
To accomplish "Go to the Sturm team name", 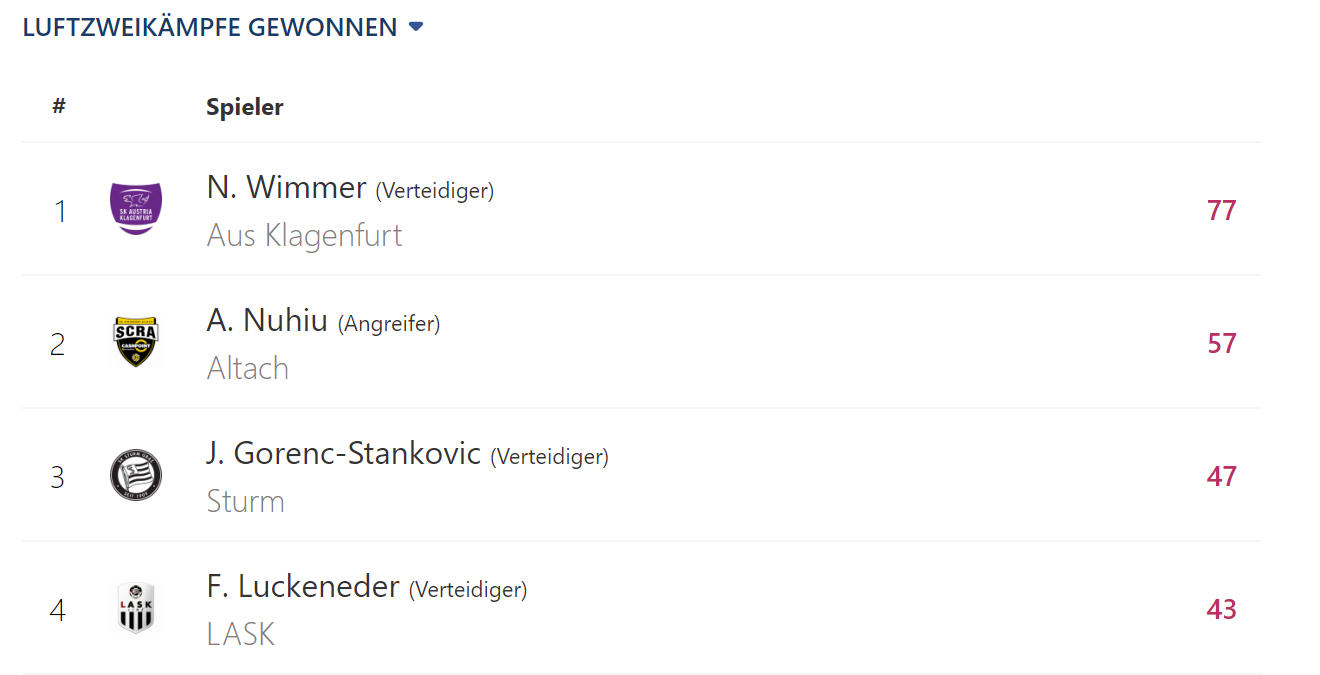I will pyautogui.click(x=246, y=501).
